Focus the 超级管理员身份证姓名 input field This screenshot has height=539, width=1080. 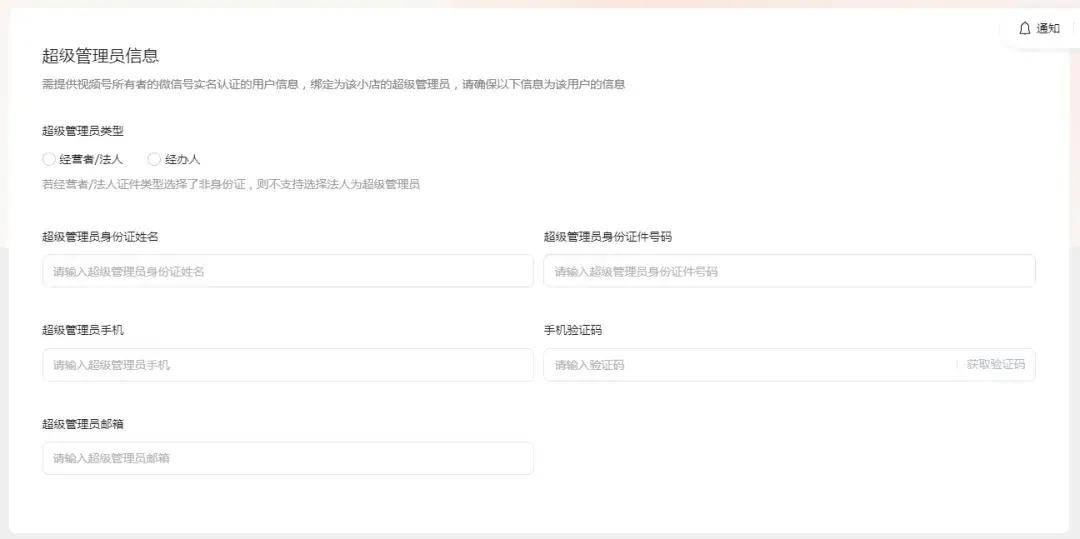pos(288,271)
